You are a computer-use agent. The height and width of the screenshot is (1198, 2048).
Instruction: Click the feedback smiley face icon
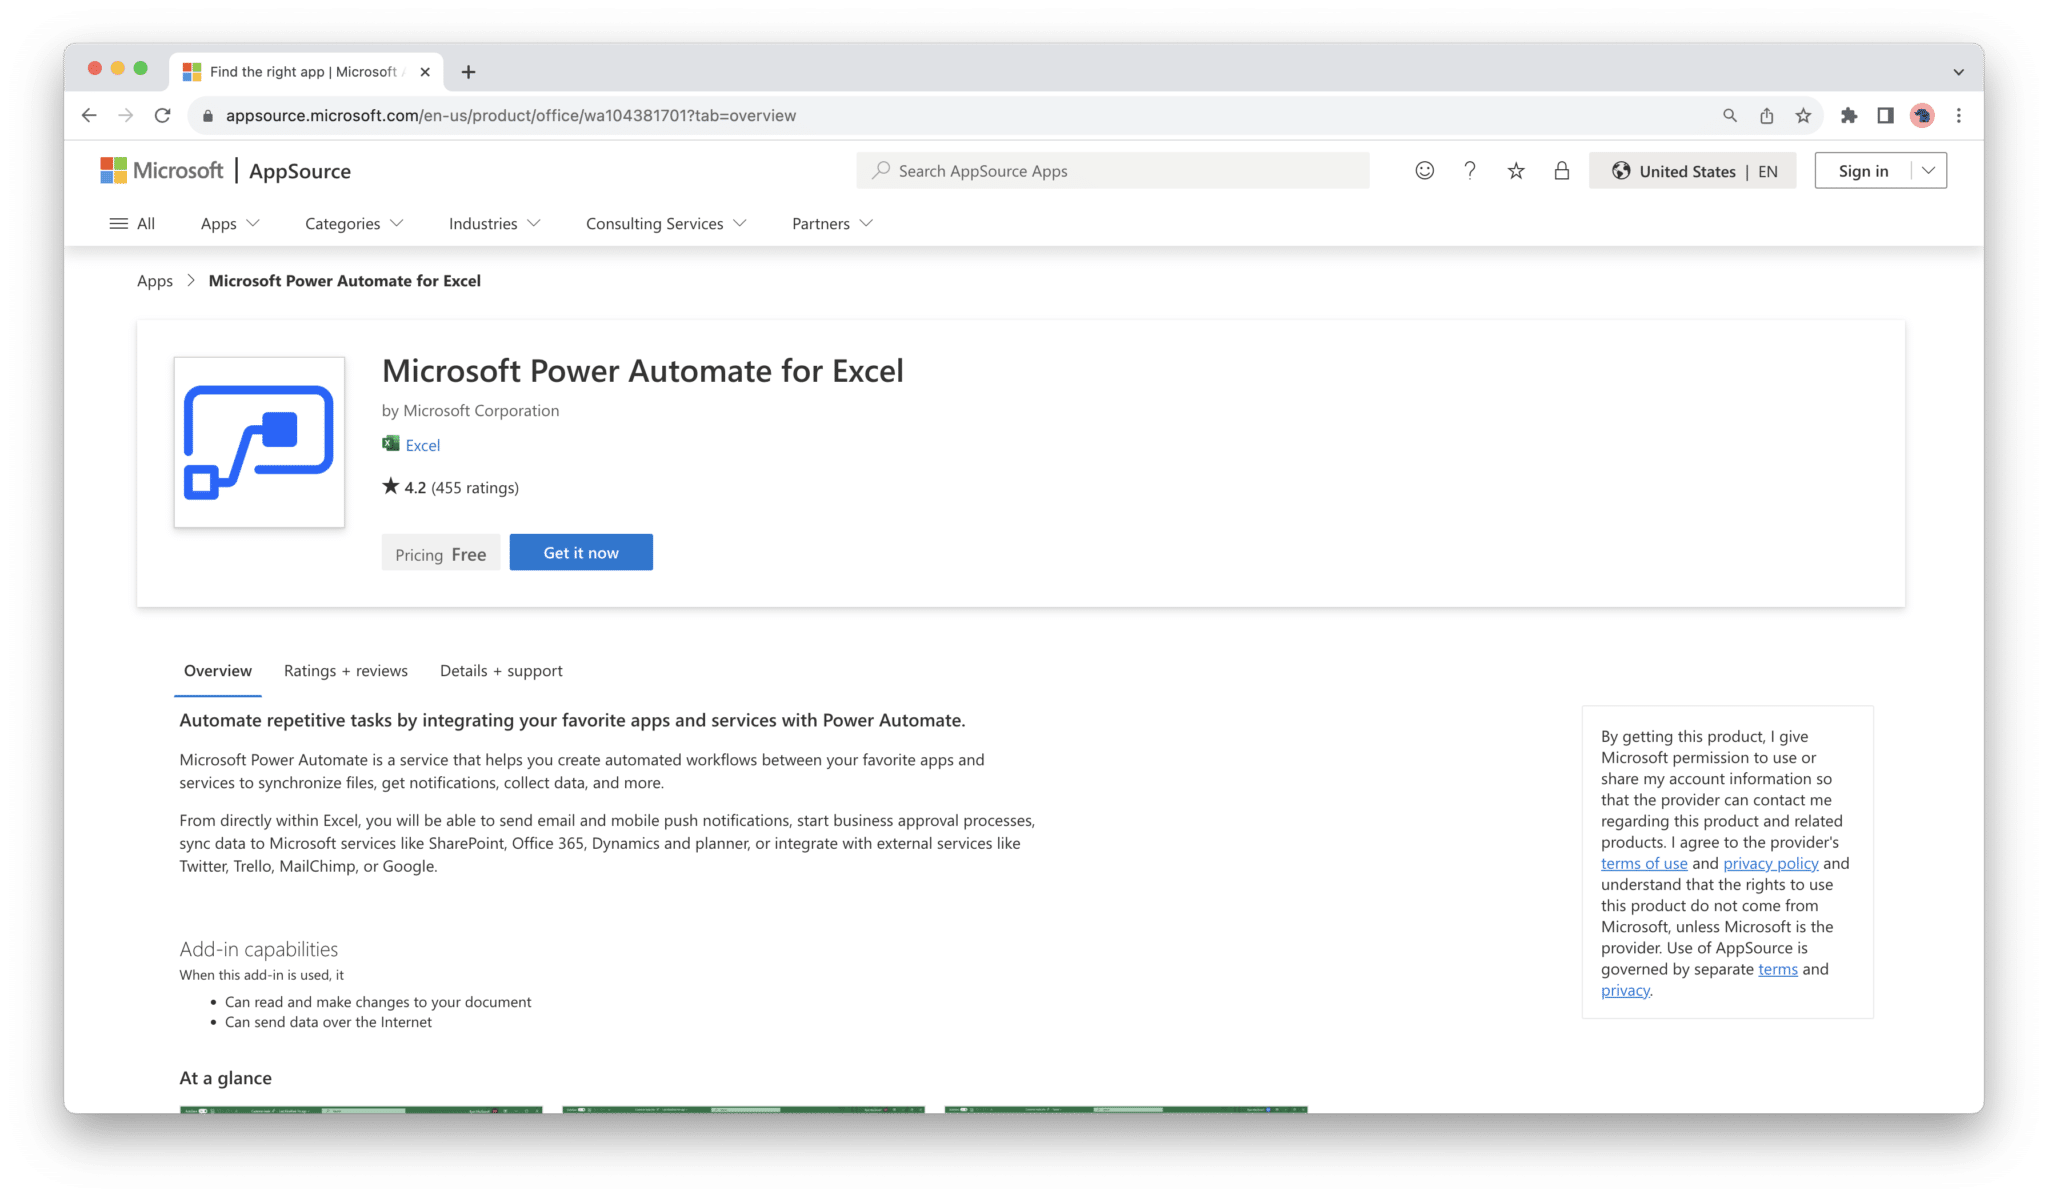[1424, 171]
